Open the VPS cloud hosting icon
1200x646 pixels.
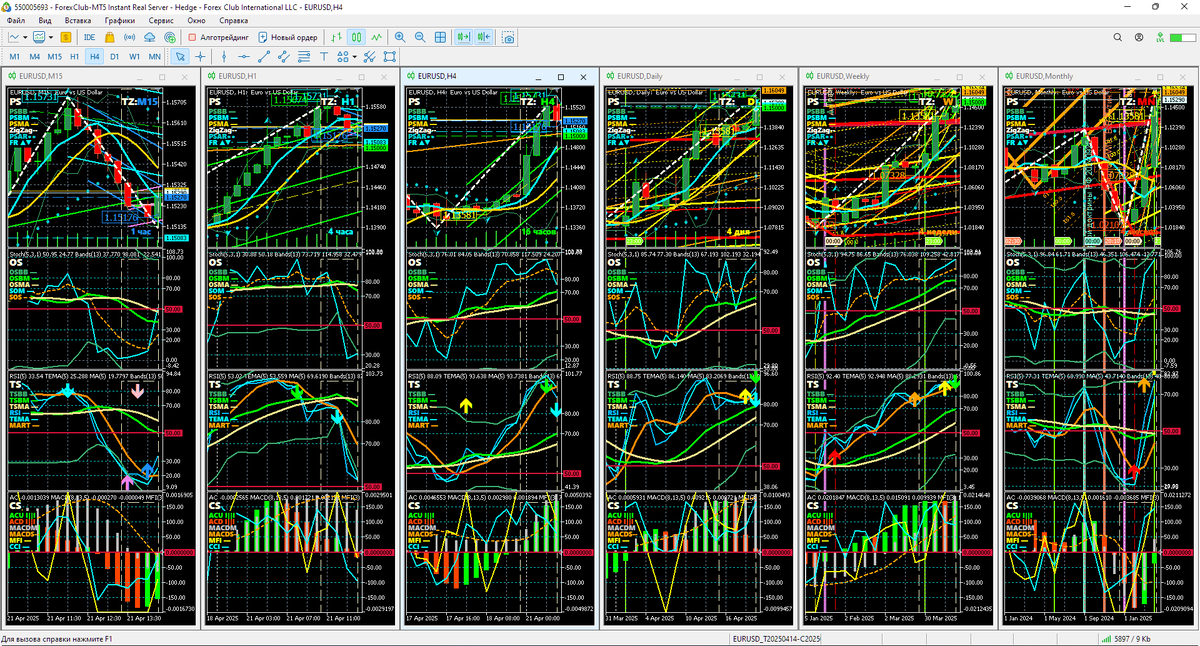coord(149,37)
